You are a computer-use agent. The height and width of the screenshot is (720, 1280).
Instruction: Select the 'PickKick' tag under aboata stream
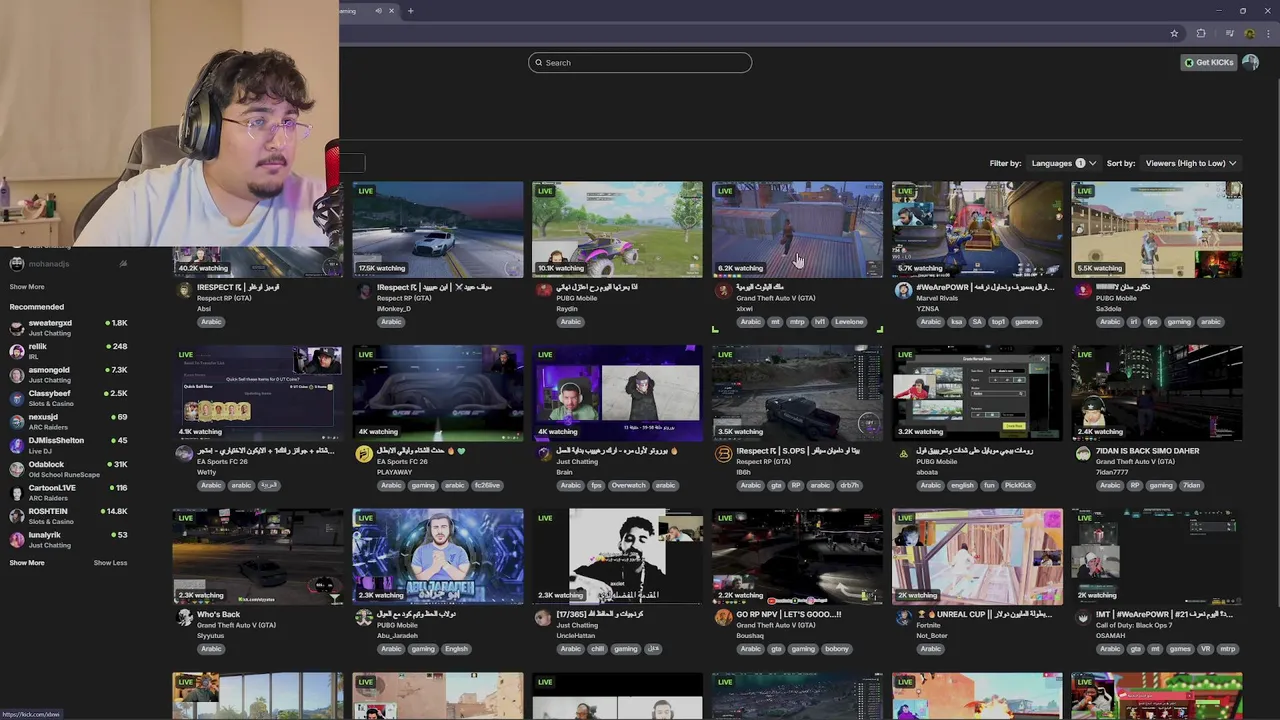(x=1017, y=485)
